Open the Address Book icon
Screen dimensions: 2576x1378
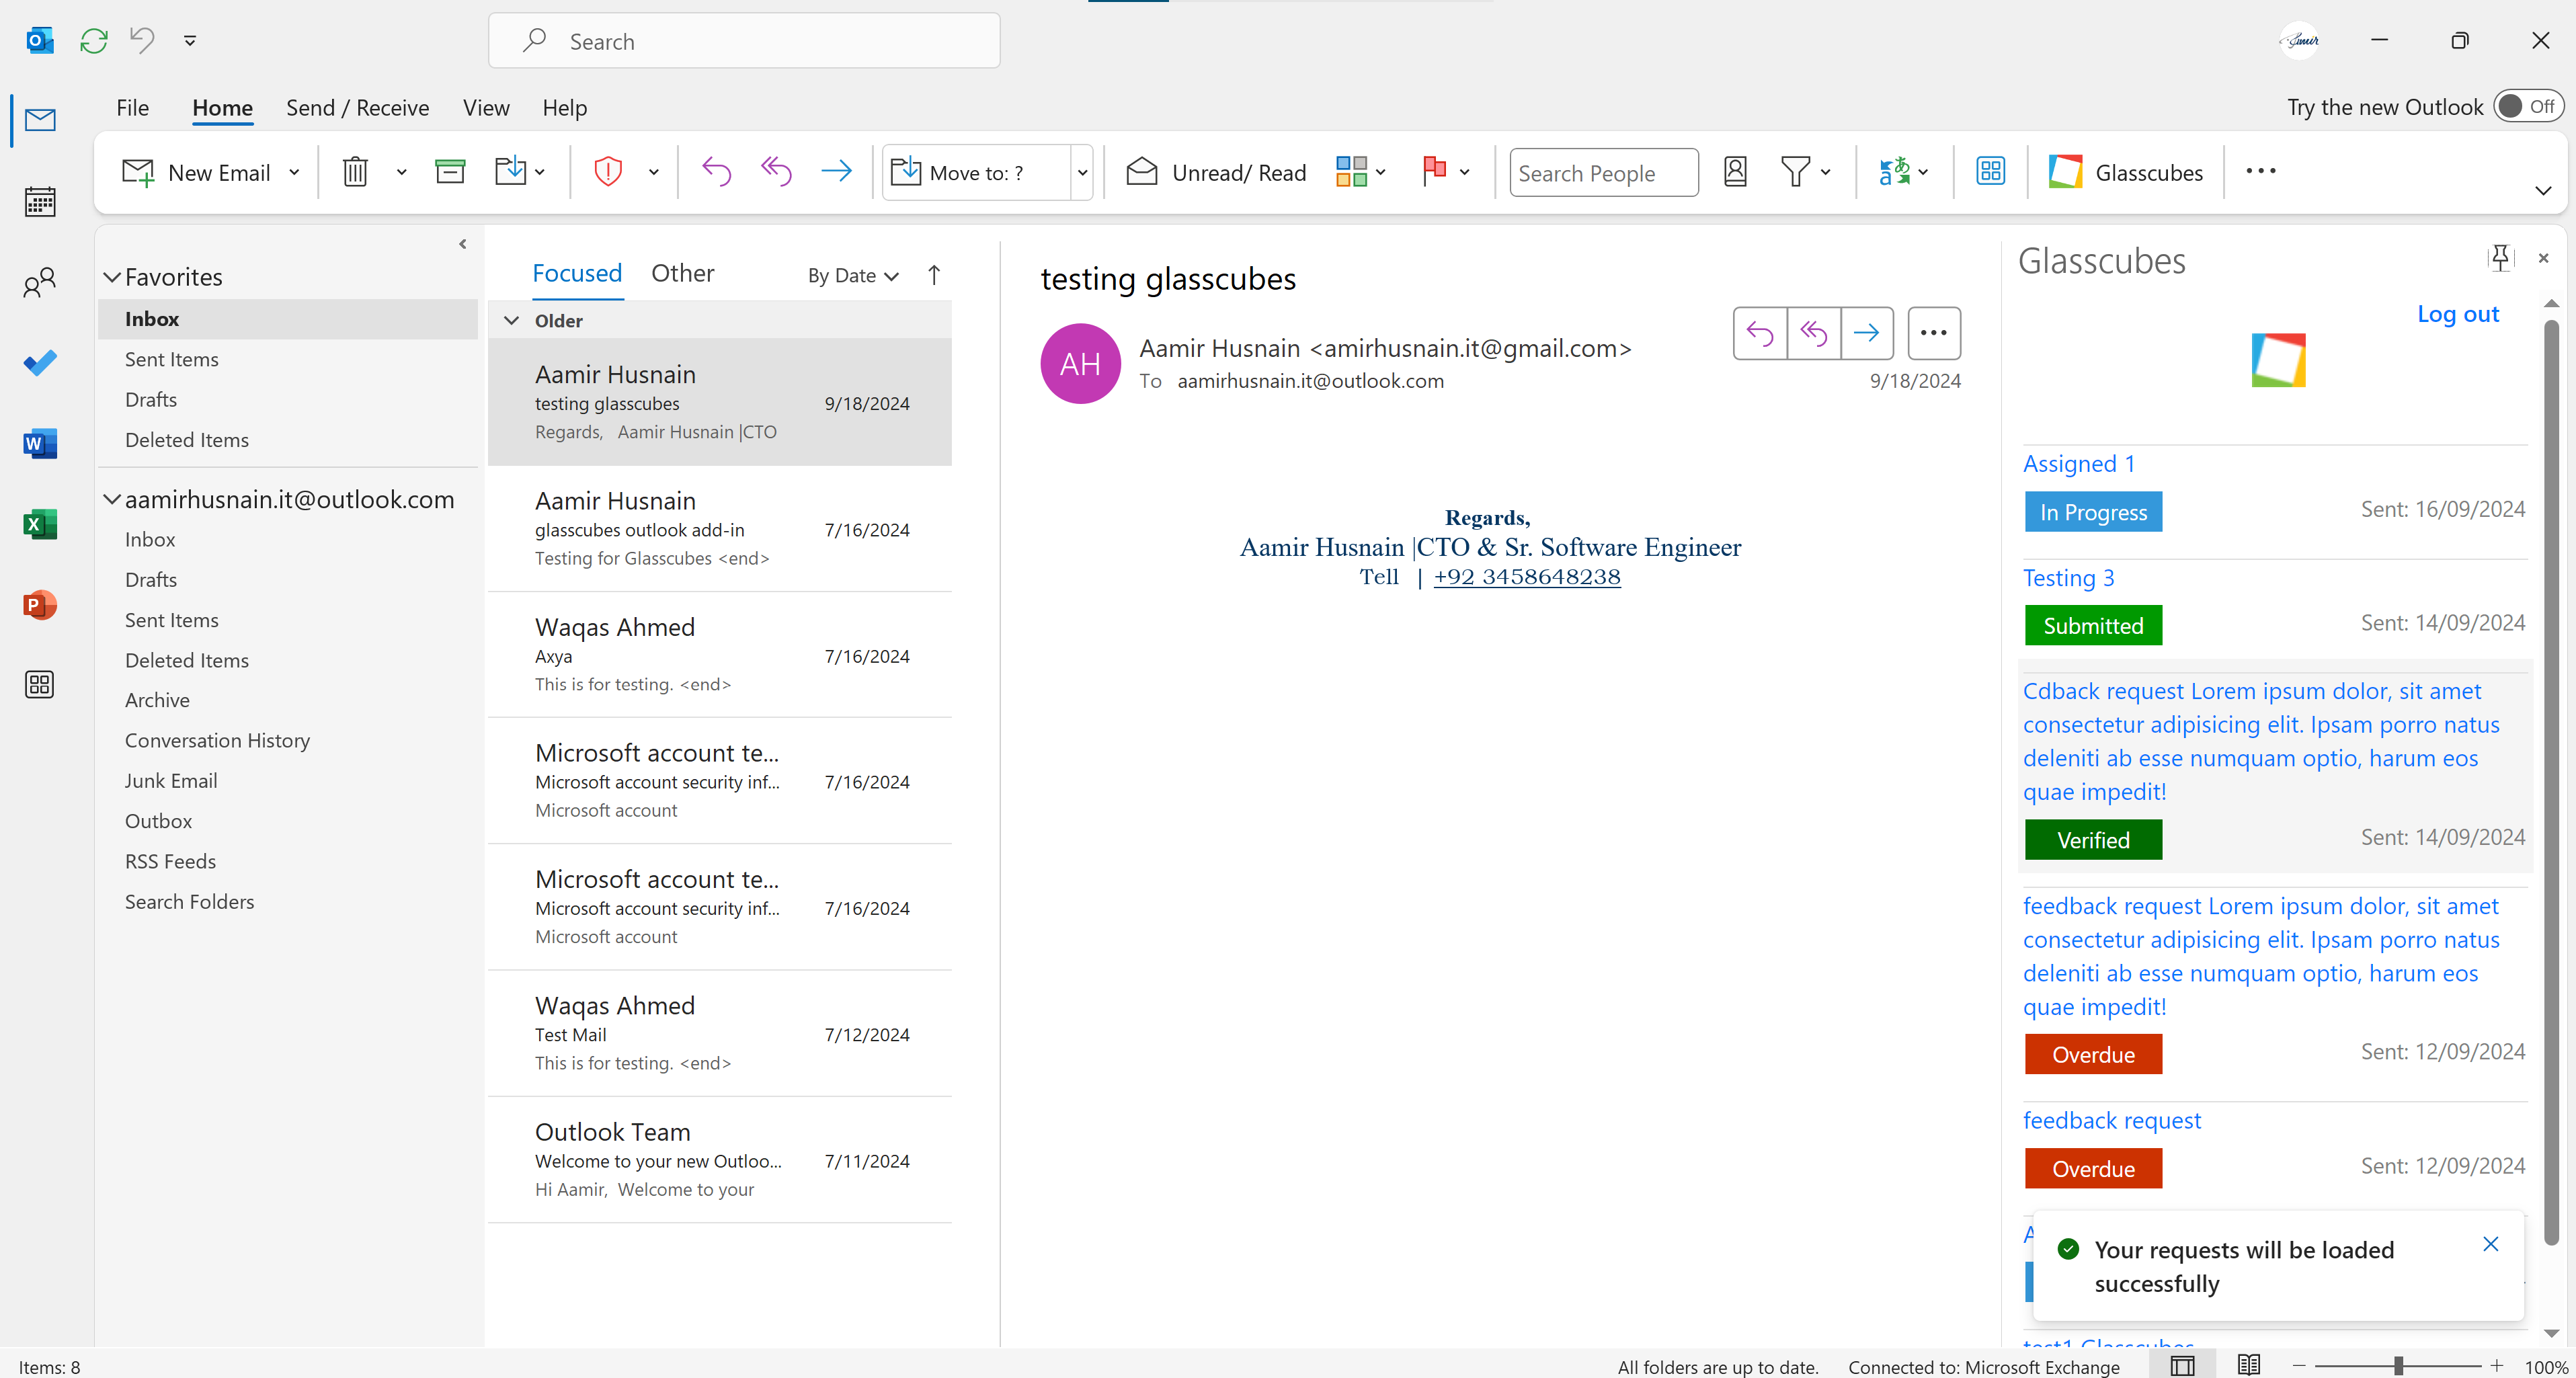tap(1736, 171)
